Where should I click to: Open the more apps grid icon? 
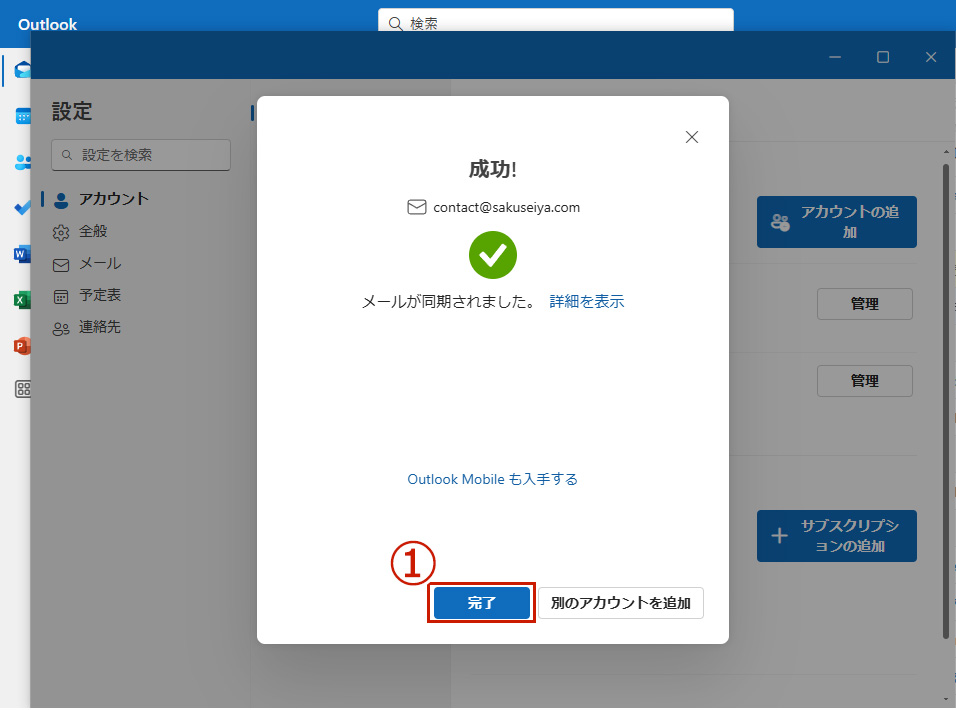[x=23, y=389]
